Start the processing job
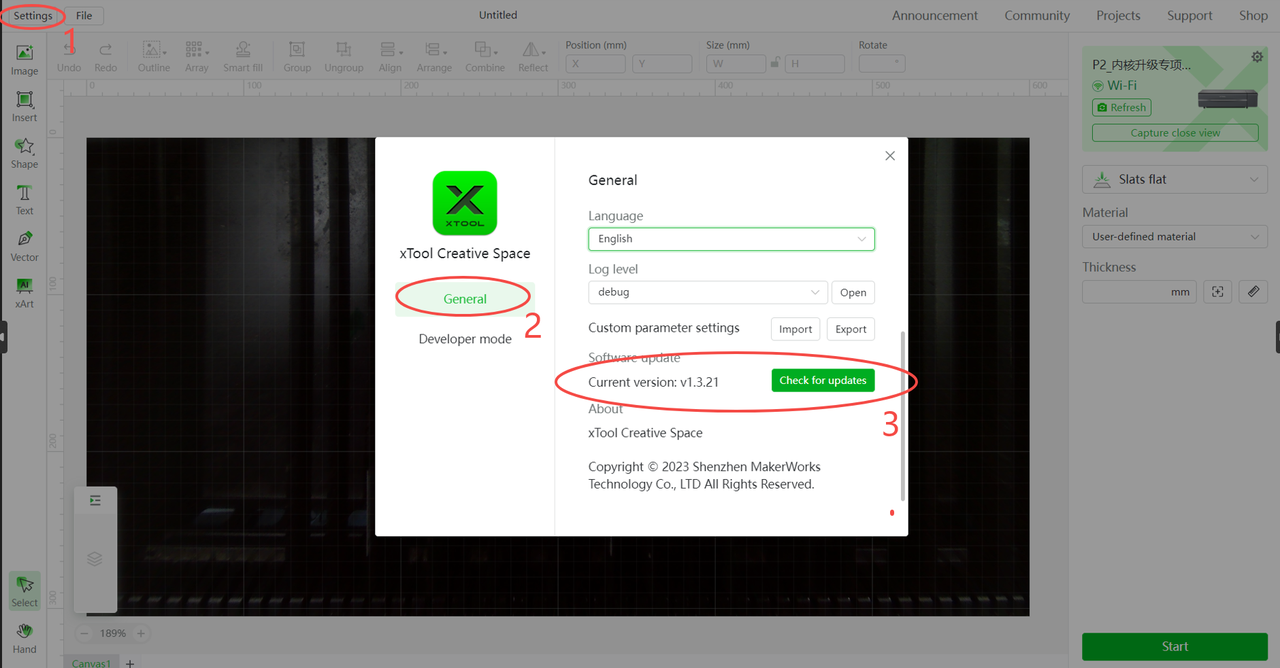 coord(1175,646)
